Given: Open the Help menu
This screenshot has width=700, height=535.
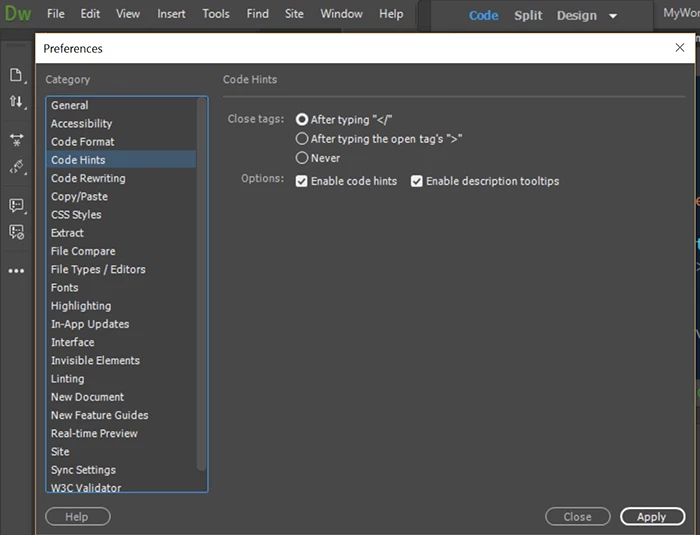Looking at the screenshot, I should (x=391, y=14).
